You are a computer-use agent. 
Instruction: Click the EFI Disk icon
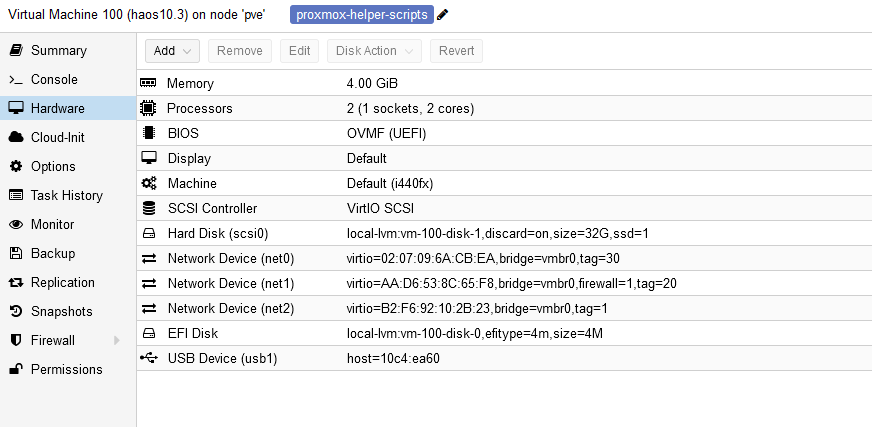pyautogui.click(x=149, y=333)
